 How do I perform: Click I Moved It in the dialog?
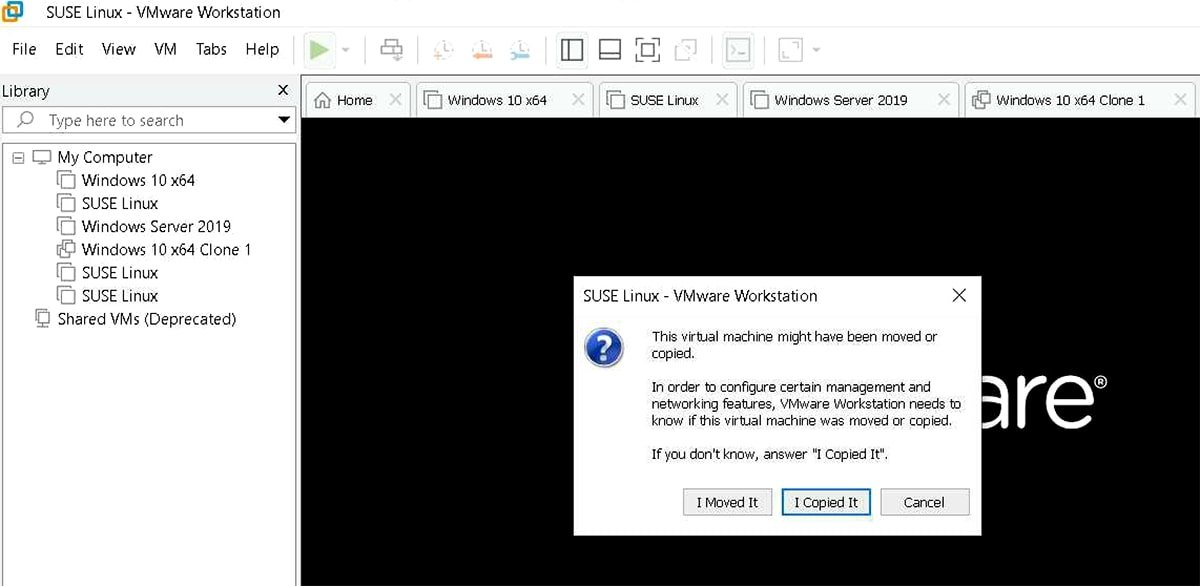pos(727,502)
